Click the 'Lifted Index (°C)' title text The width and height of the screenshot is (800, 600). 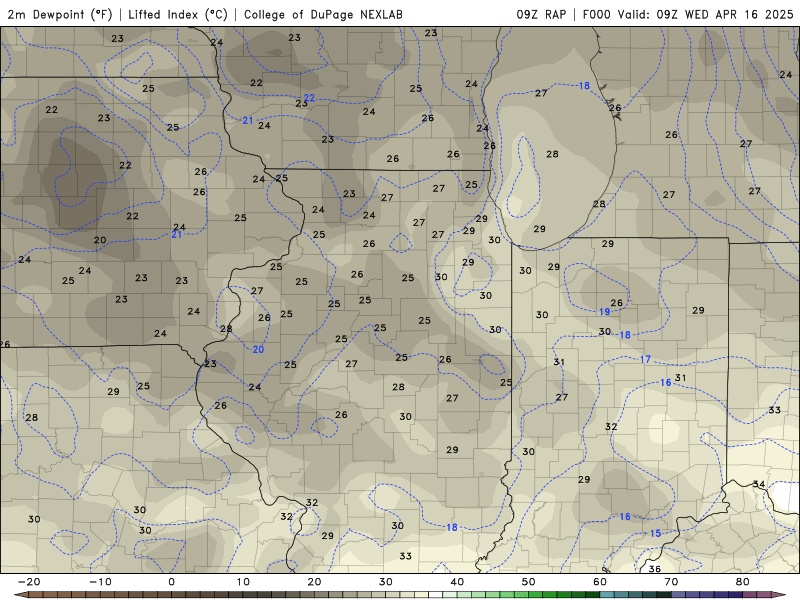(178, 14)
